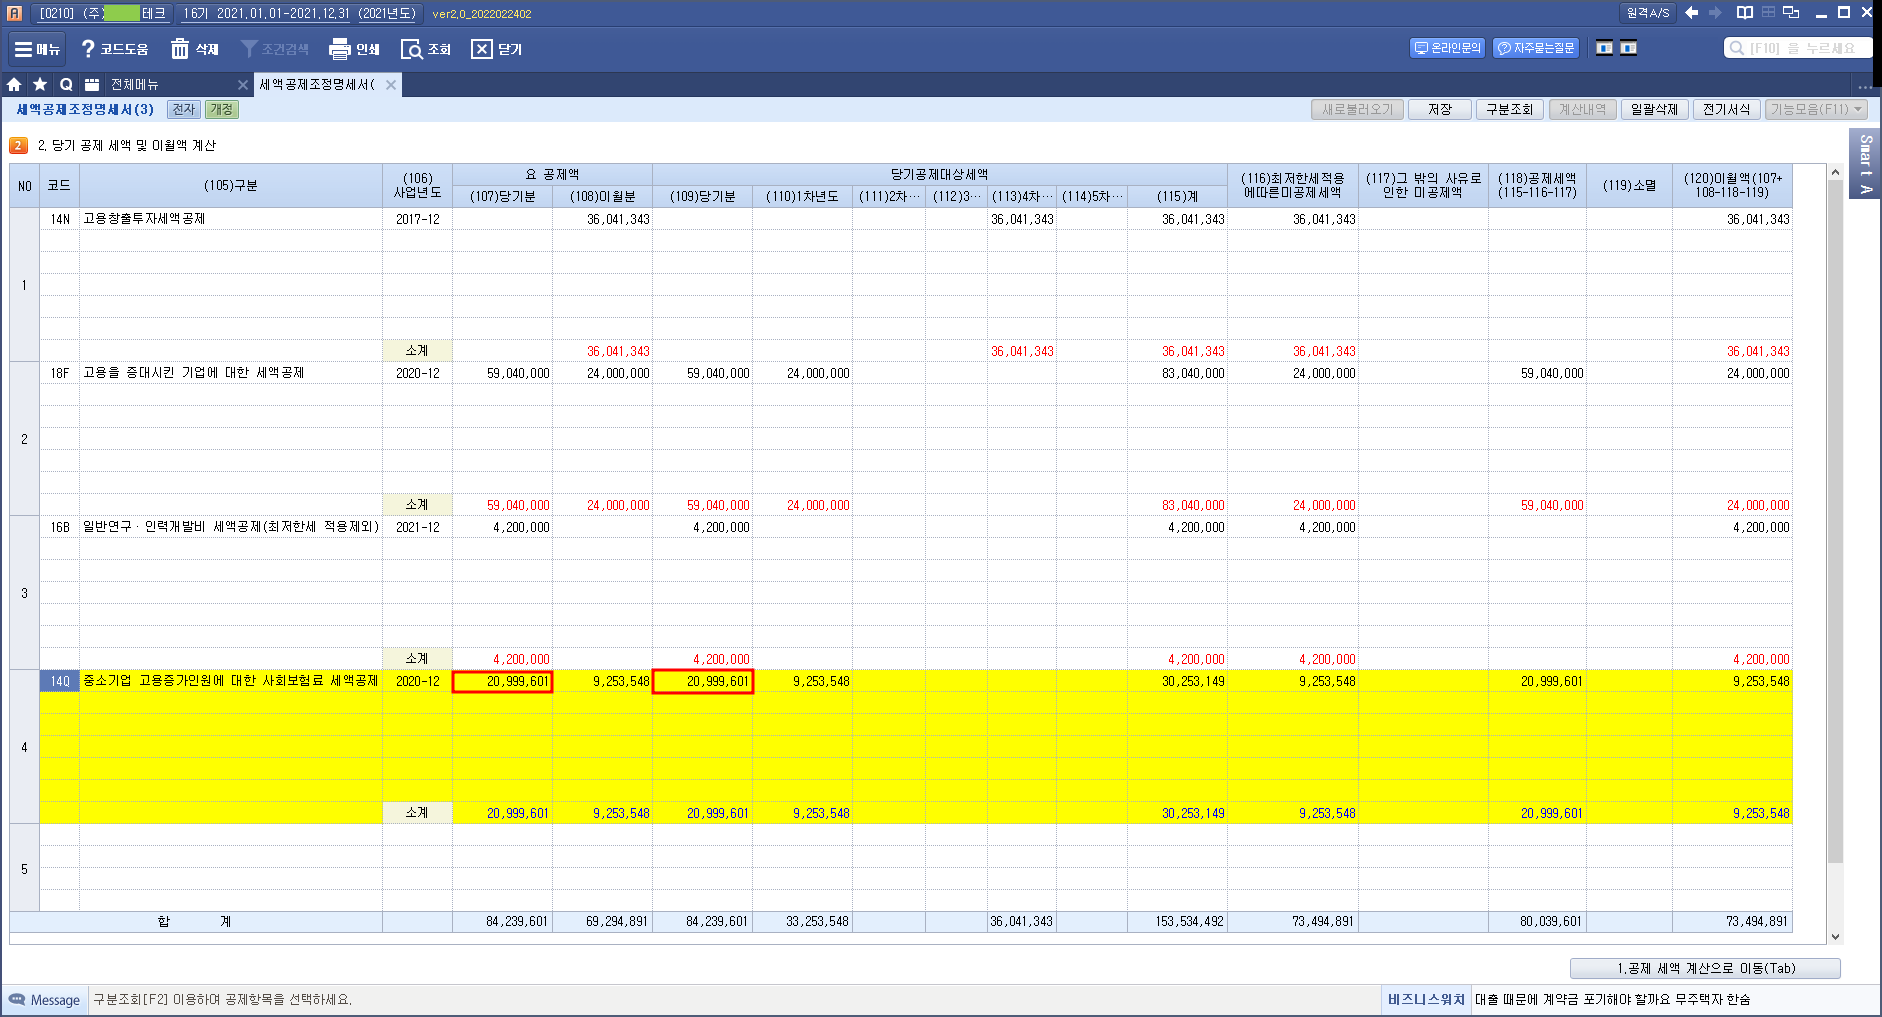1882x1017 pixels.
Task: Select the yellow highlighted 14Q code cell
Action: click(x=60, y=681)
